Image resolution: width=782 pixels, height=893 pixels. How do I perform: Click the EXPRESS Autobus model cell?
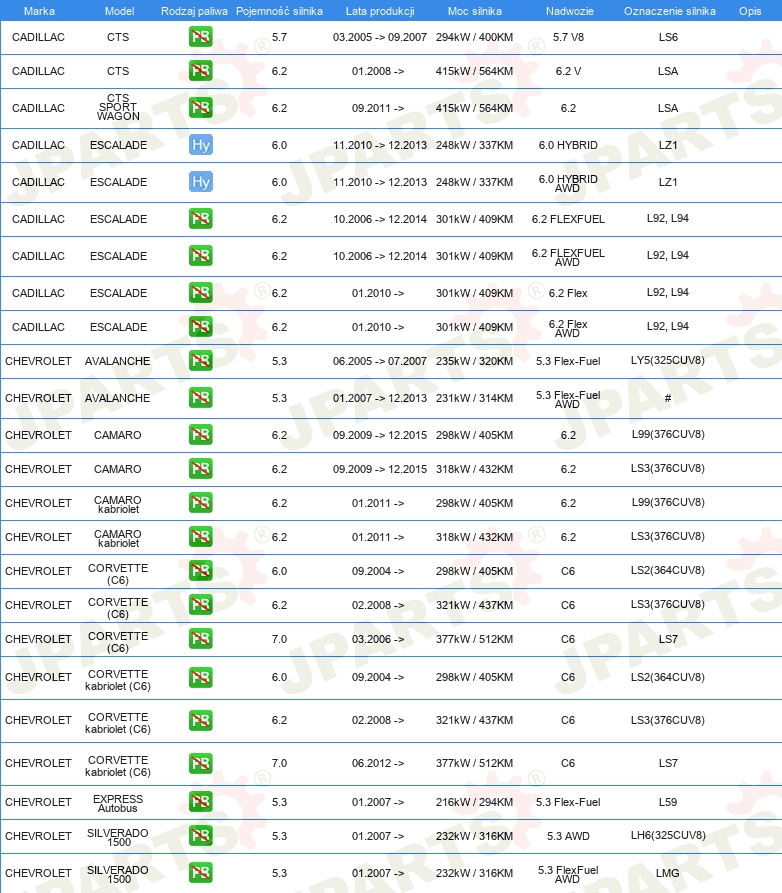[118, 803]
